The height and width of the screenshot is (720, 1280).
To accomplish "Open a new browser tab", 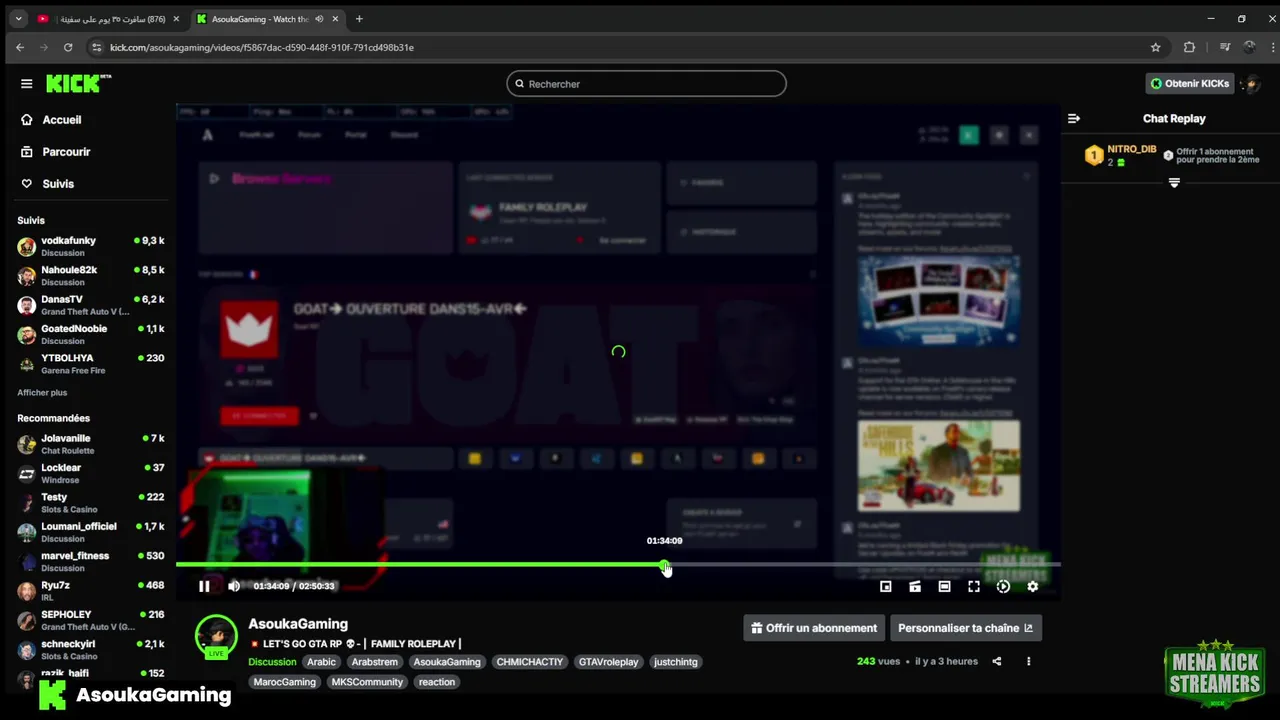I will pyautogui.click(x=359, y=19).
